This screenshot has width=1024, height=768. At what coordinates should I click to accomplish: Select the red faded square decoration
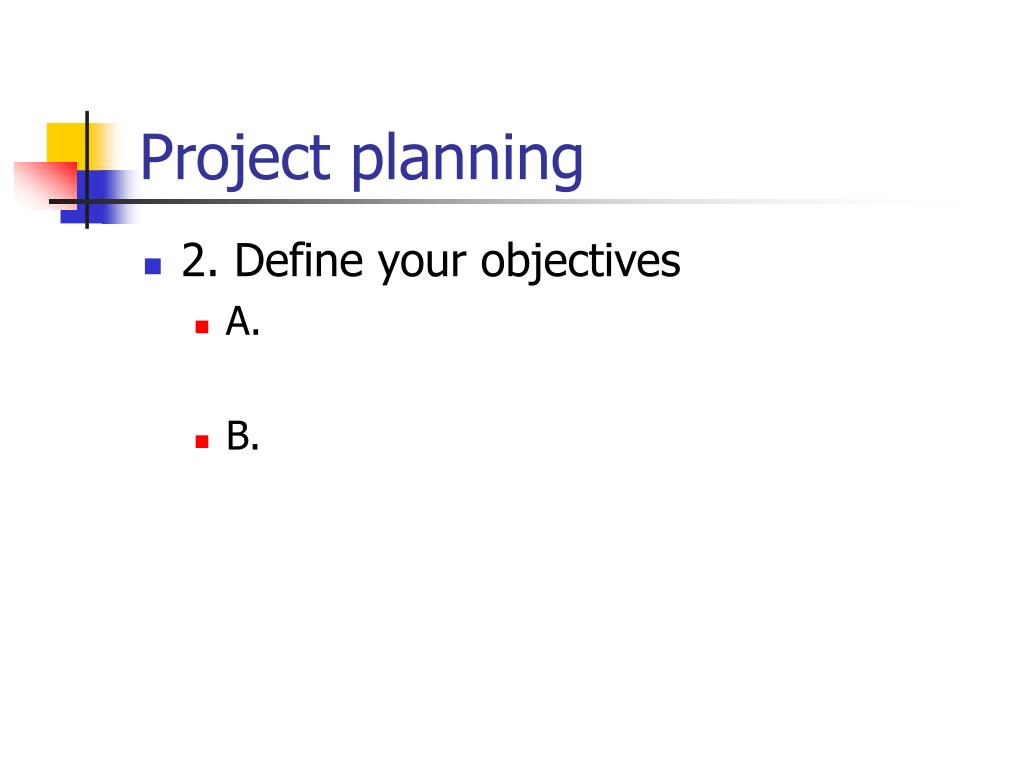pos(44,185)
